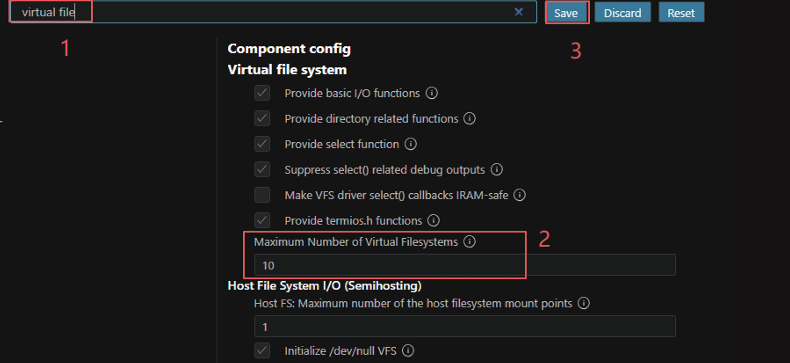Toggle Provide termios.h functions checkbox
The image size is (790, 363).
click(262, 221)
